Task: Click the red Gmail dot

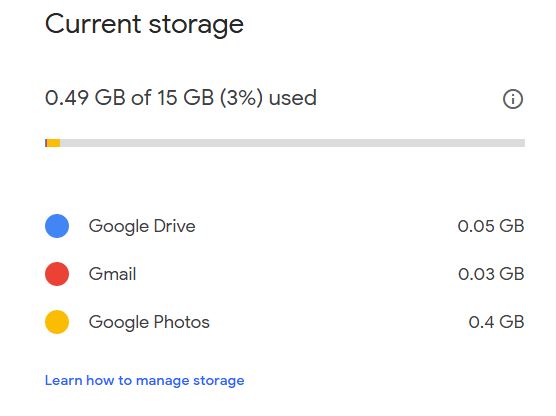Action: point(57,274)
